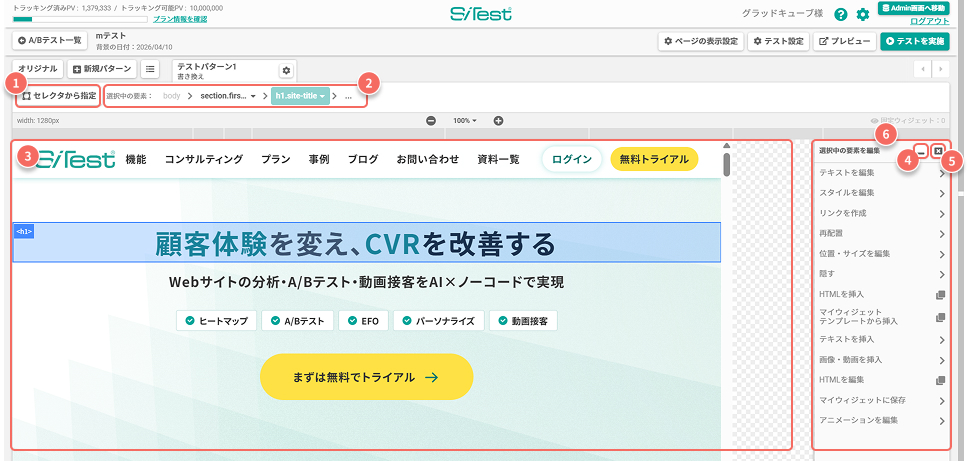This screenshot has height=461, width=968.
Task: Open プラン情報を確認 link
Action: click(x=180, y=19)
